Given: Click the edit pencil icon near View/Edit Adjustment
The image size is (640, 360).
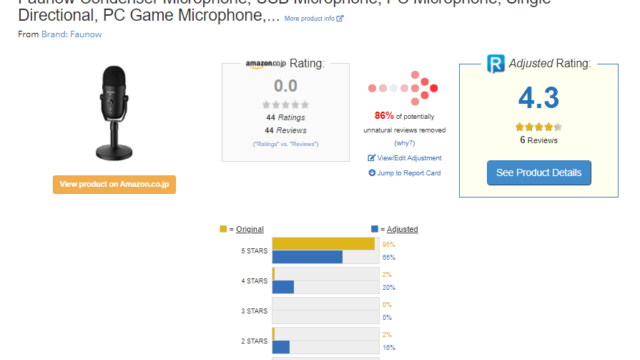Looking at the screenshot, I should pyautogui.click(x=371, y=158).
